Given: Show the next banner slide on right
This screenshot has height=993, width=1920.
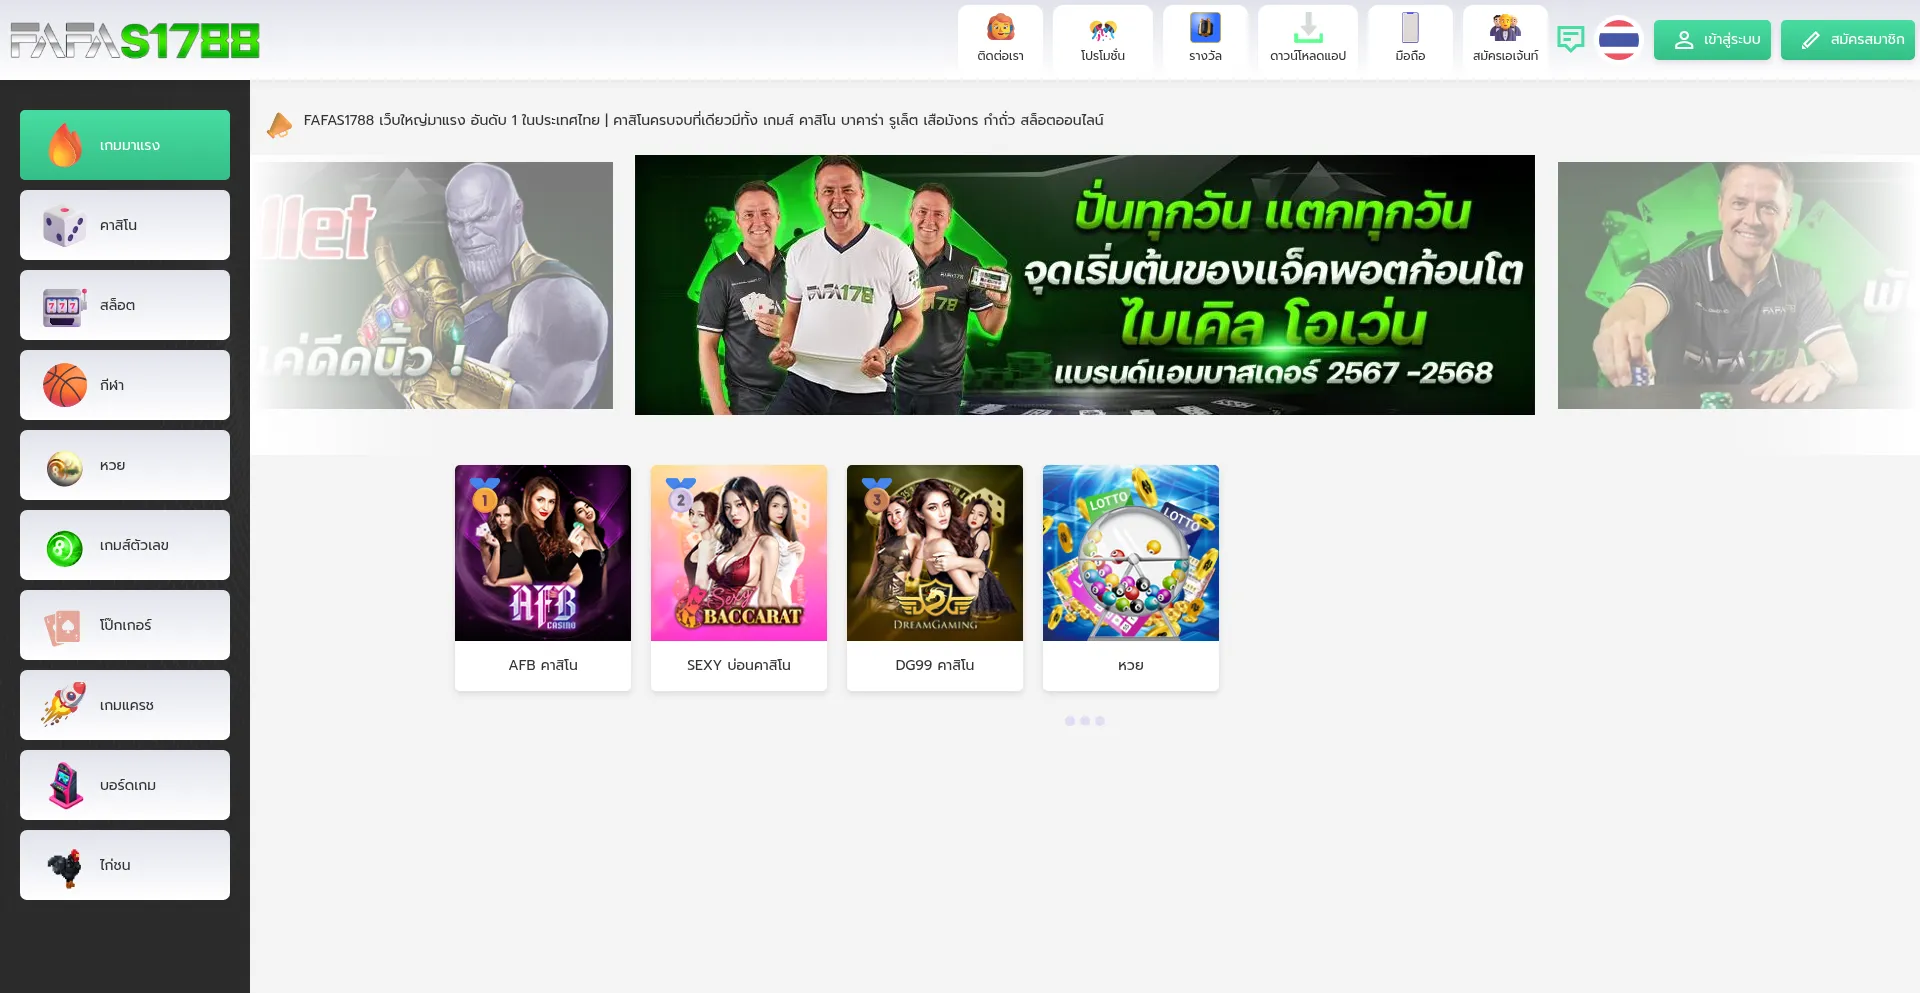Looking at the screenshot, I should (x=1738, y=285).
